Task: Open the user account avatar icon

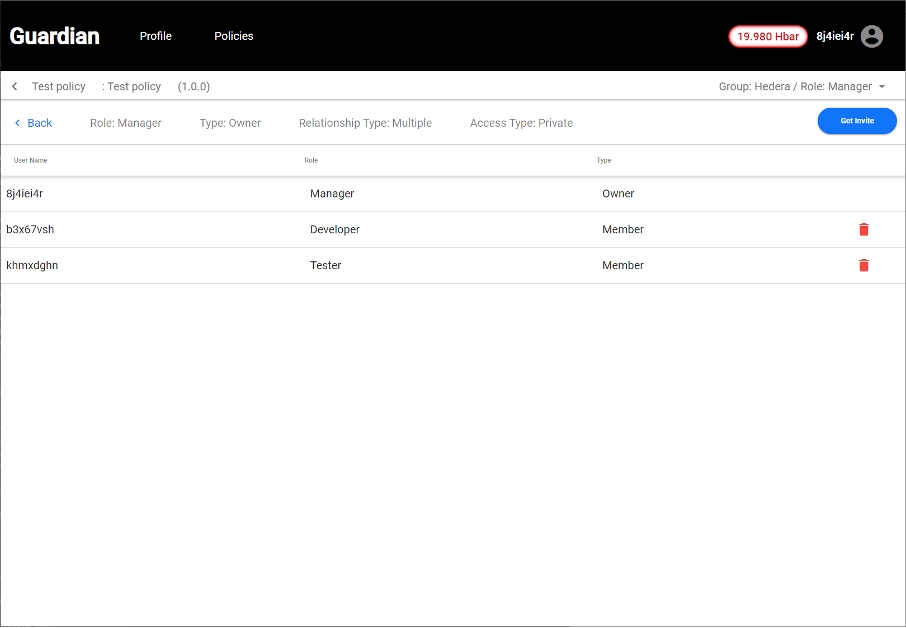Action: pos(872,36)
